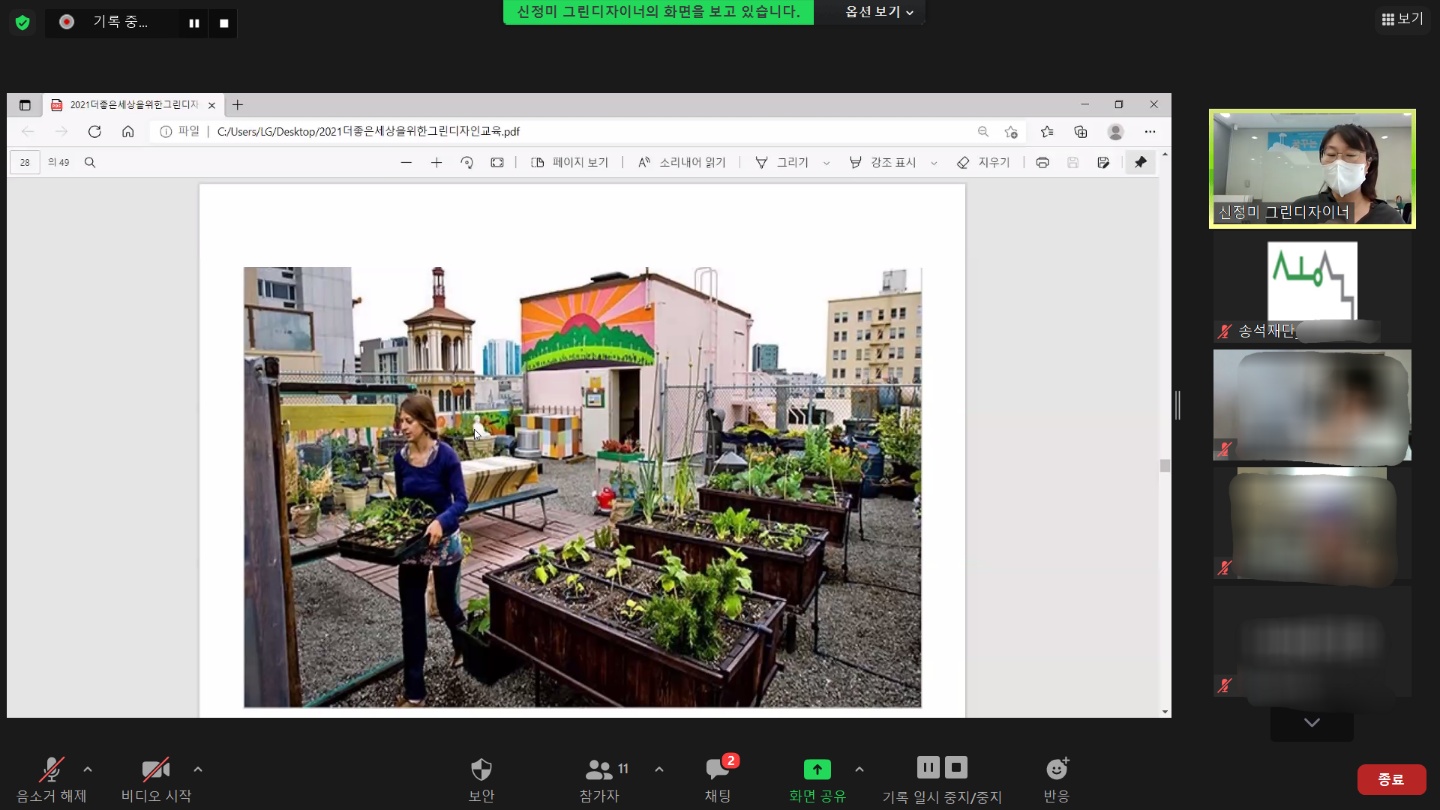
Task: Click the PDF vertical scrollbar thumb
Action: point(1164,466)
